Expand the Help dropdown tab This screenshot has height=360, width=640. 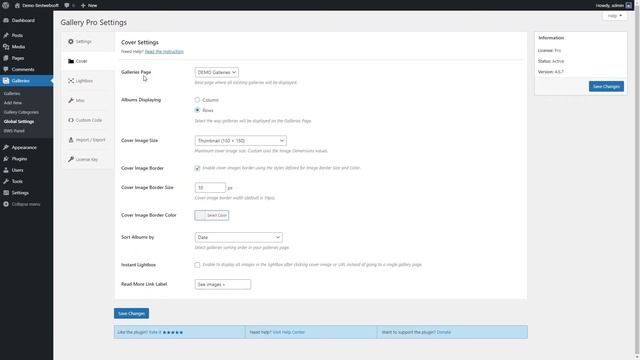615,16
